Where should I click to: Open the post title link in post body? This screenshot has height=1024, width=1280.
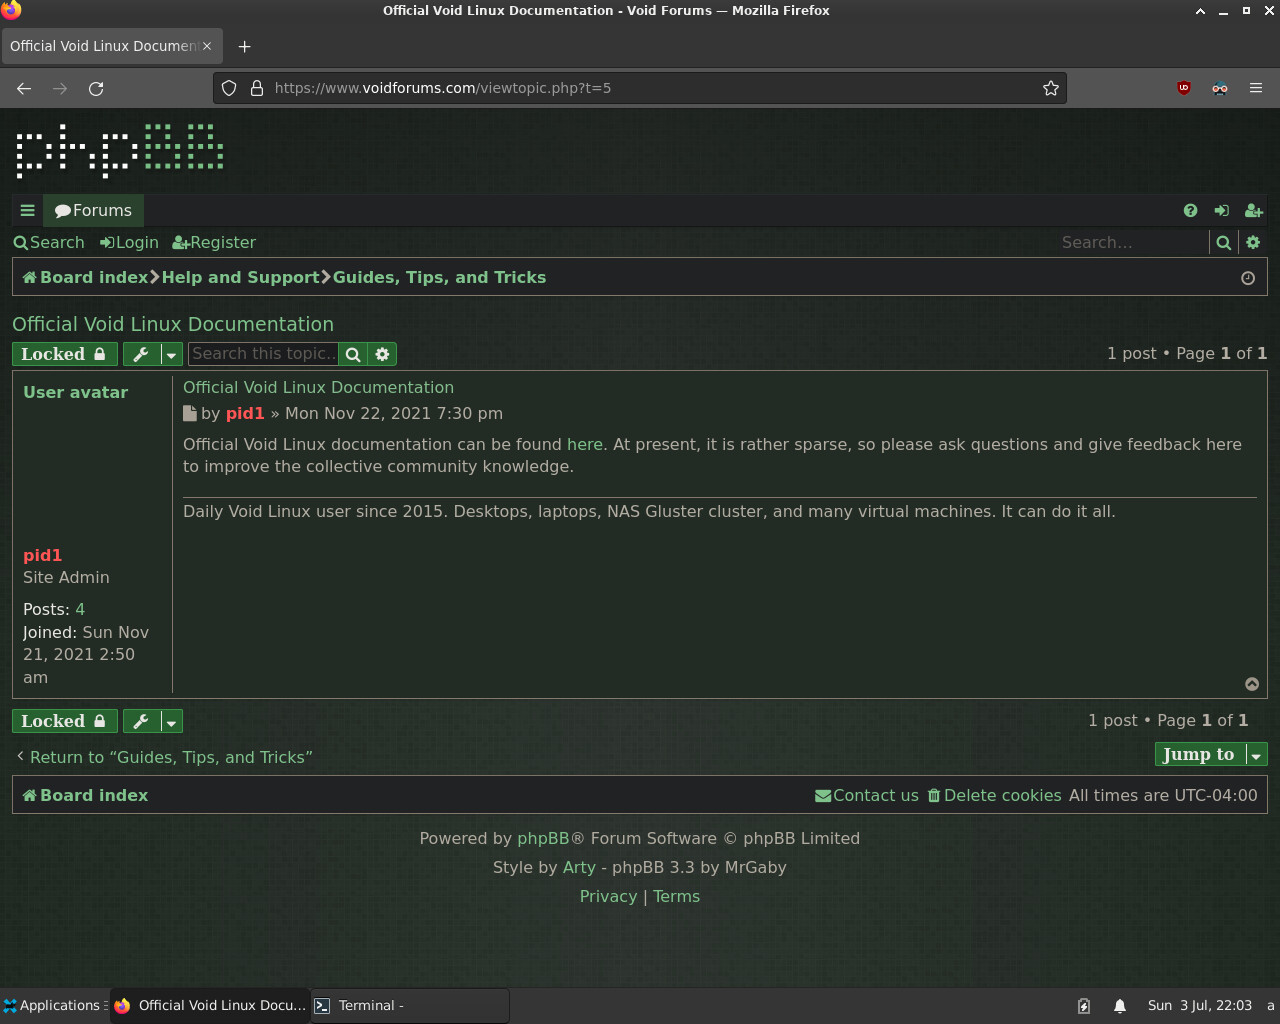318,387
